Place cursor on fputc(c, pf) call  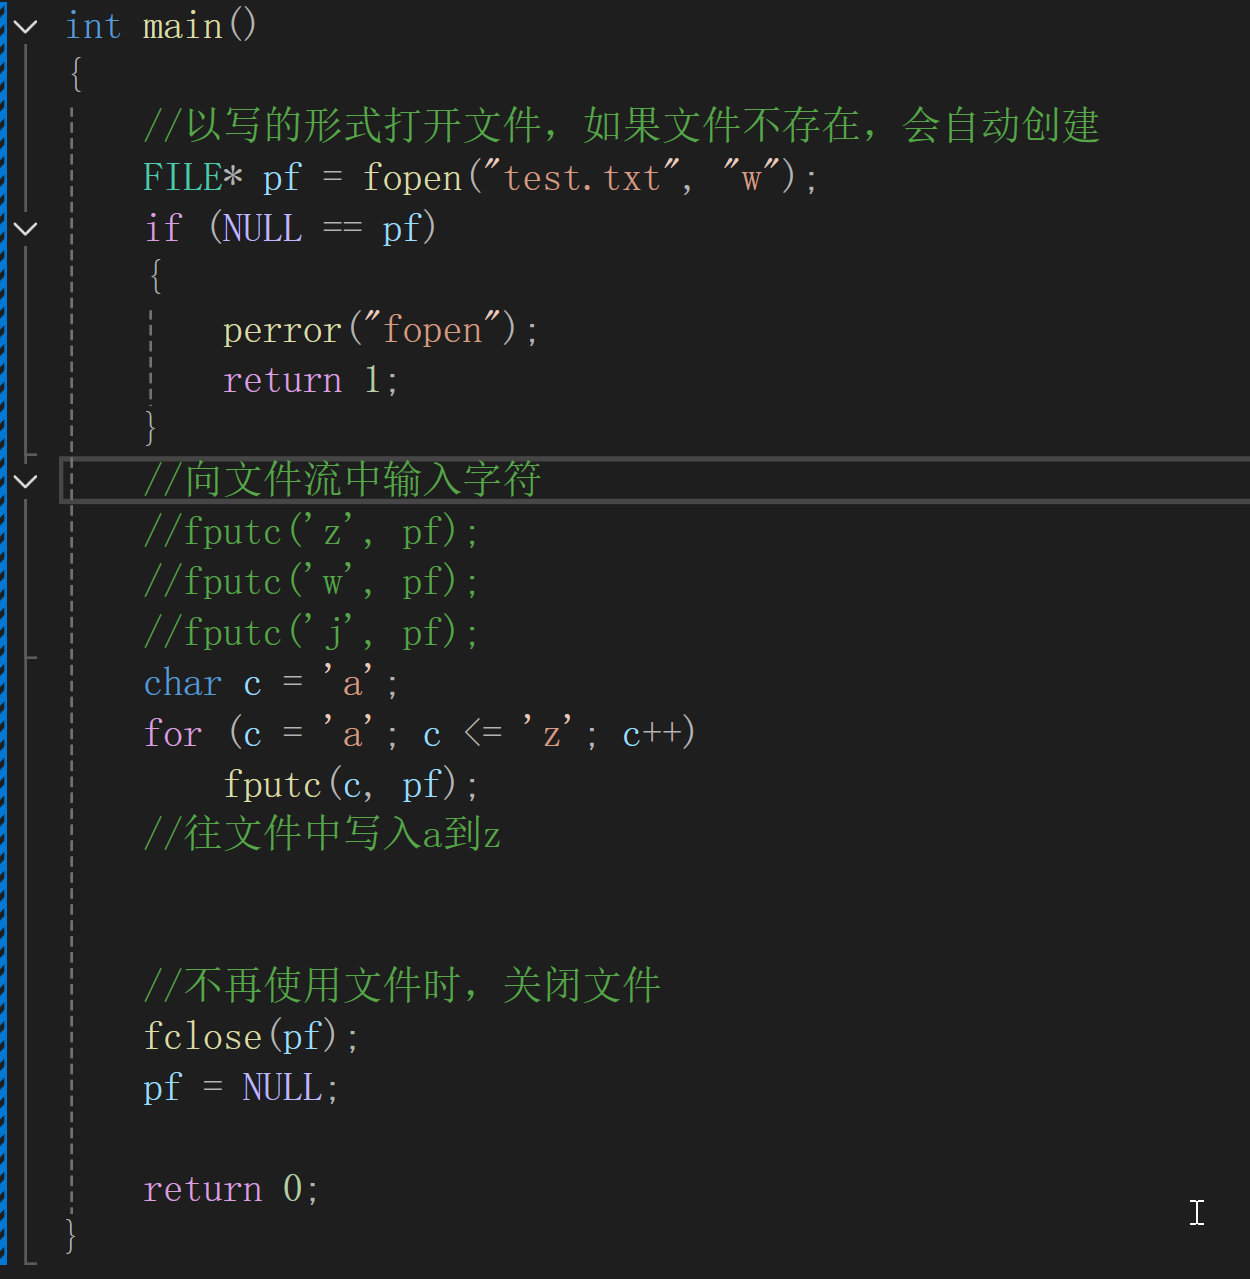[351, 785]
